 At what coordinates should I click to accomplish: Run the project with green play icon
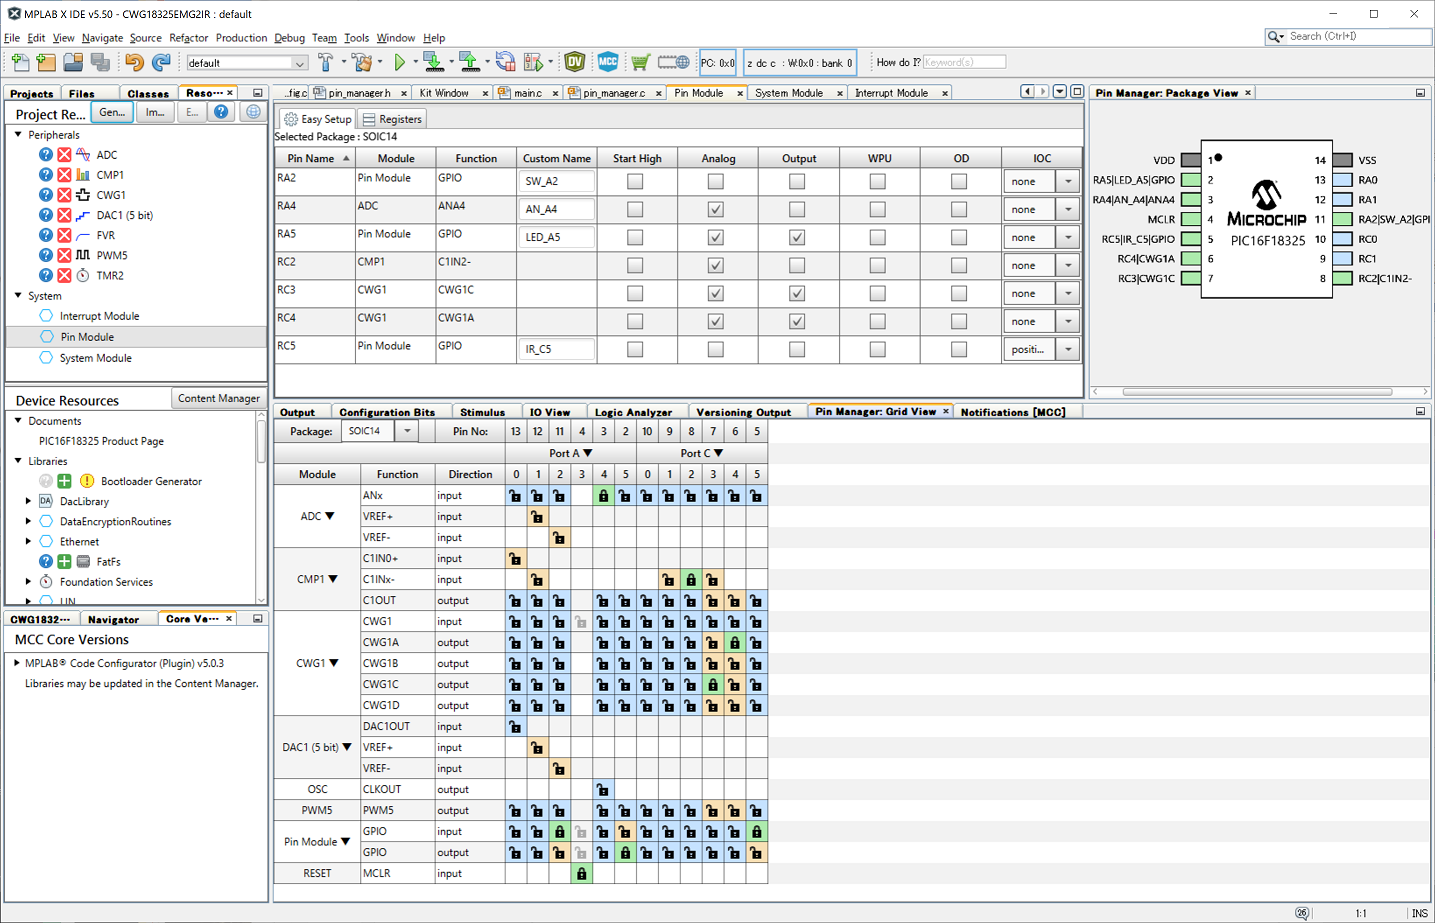point(400,62)
